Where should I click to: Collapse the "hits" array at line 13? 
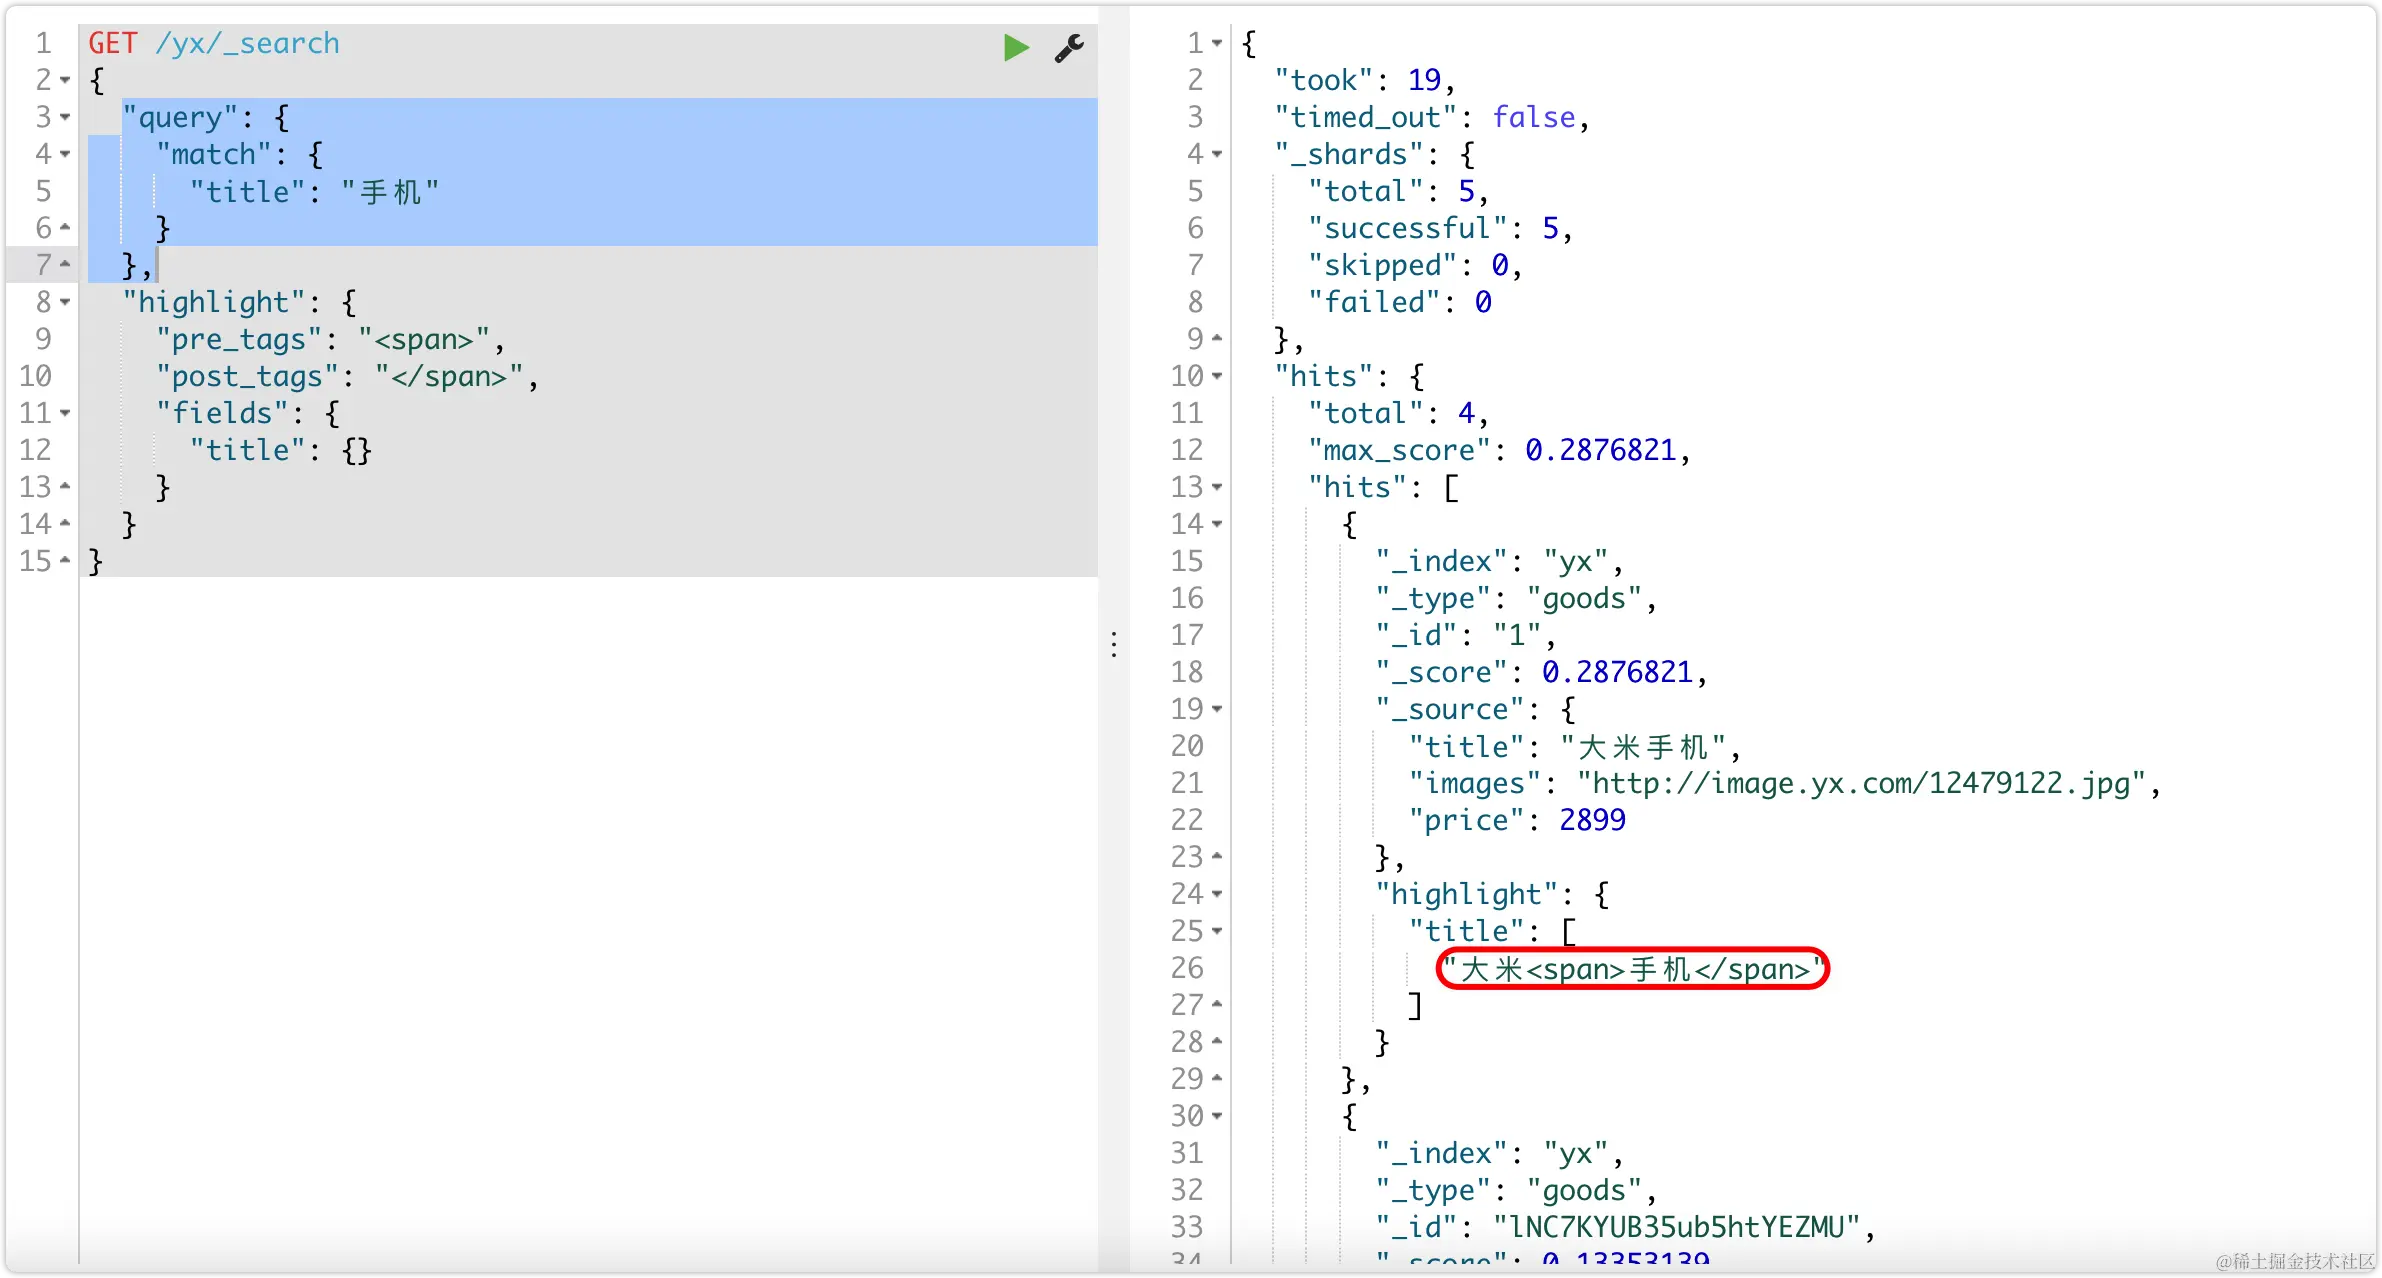click(x=1217, y=487)
